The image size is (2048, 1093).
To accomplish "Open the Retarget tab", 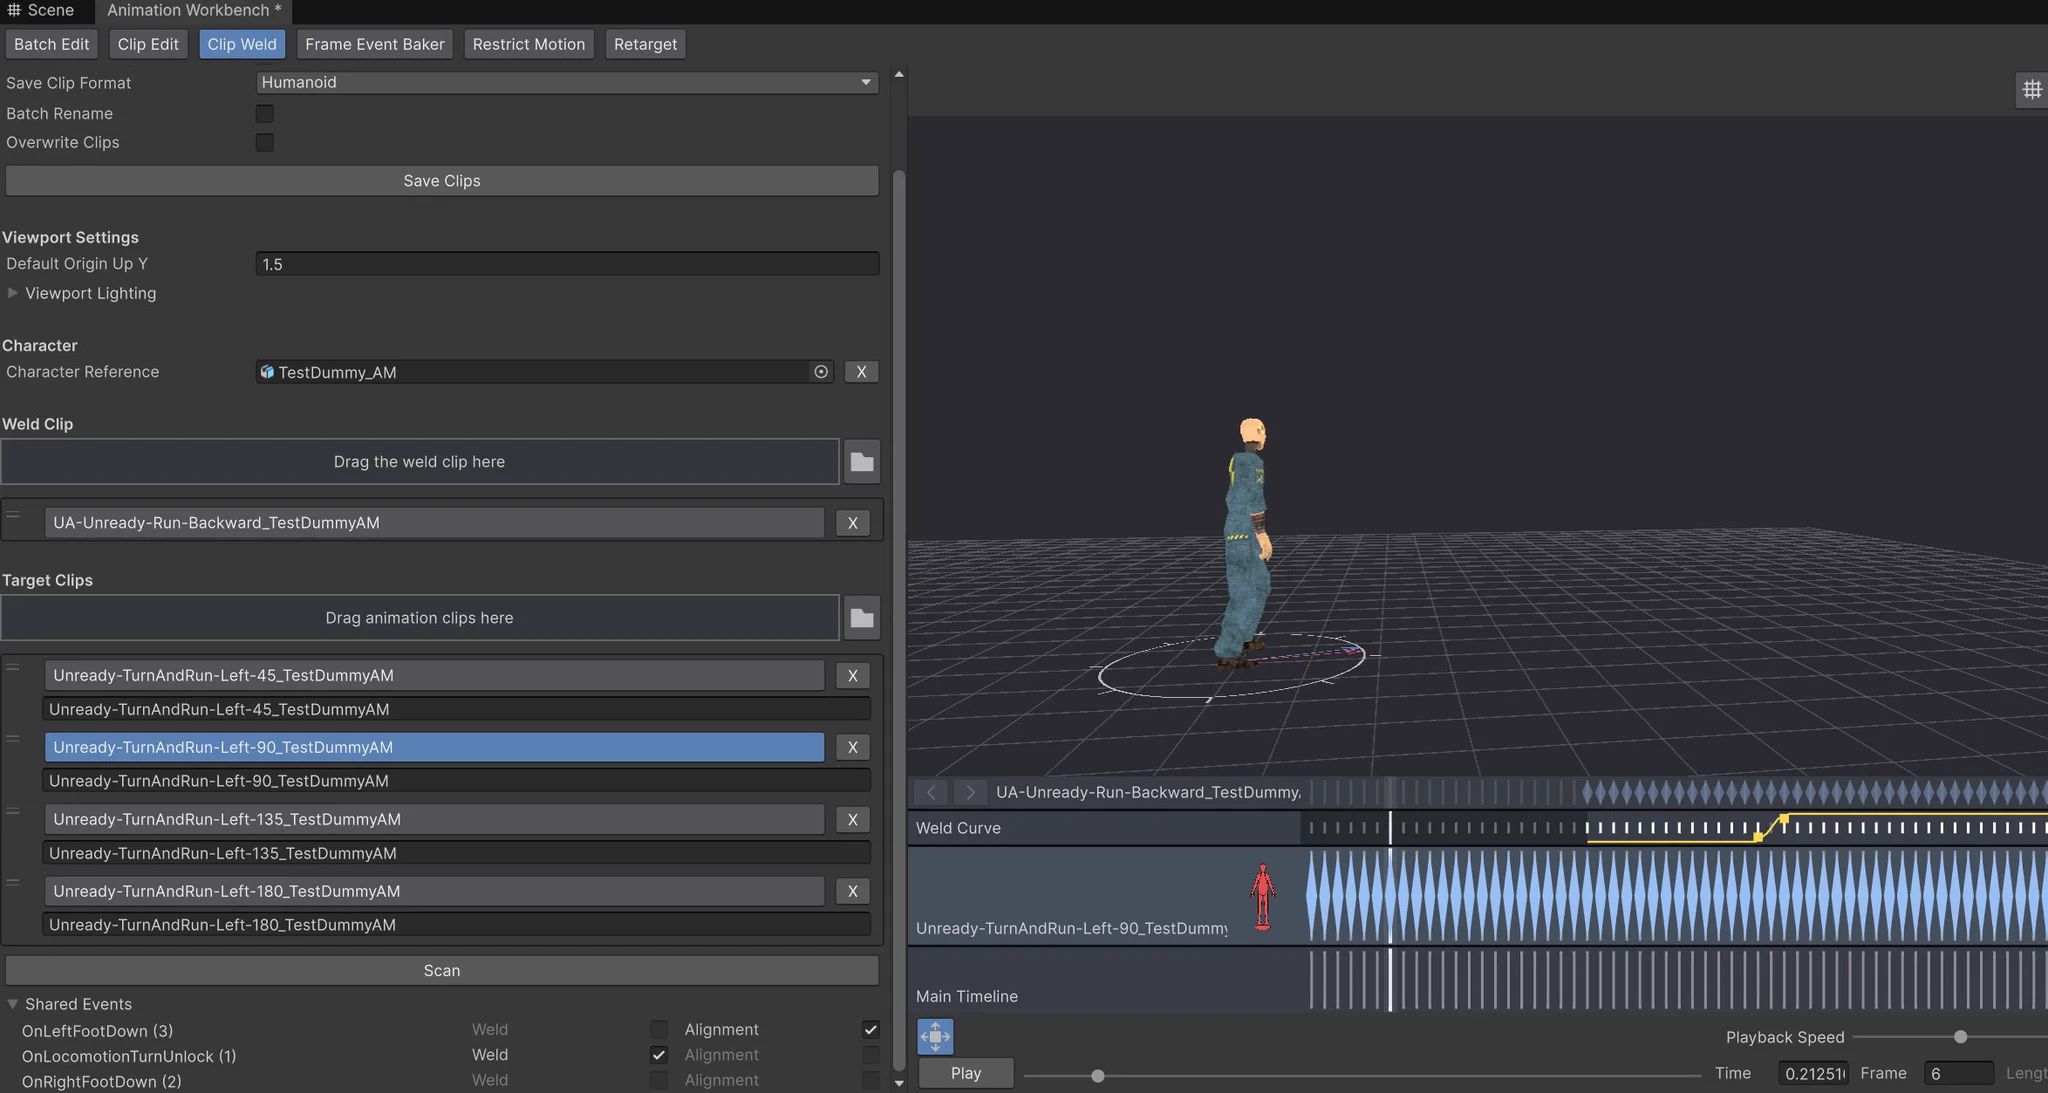I will 645,44.
